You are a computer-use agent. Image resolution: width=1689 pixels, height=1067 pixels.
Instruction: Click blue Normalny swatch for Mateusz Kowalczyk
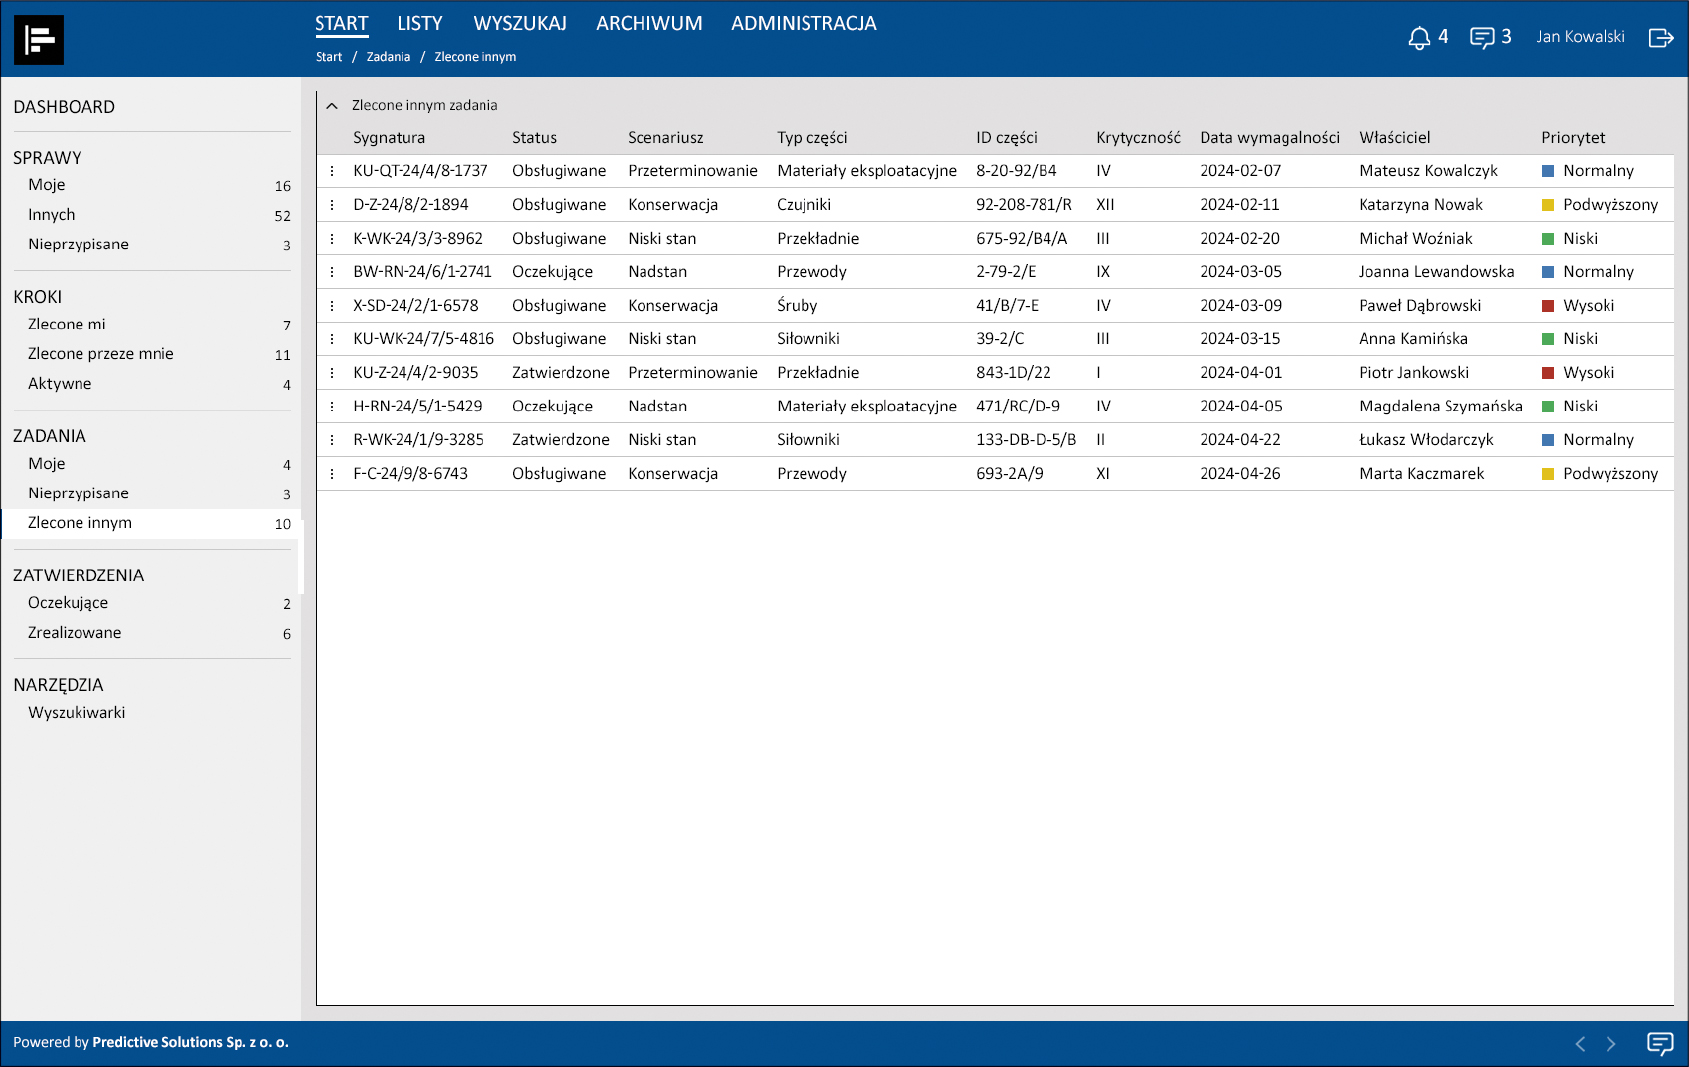point(1548,172)
